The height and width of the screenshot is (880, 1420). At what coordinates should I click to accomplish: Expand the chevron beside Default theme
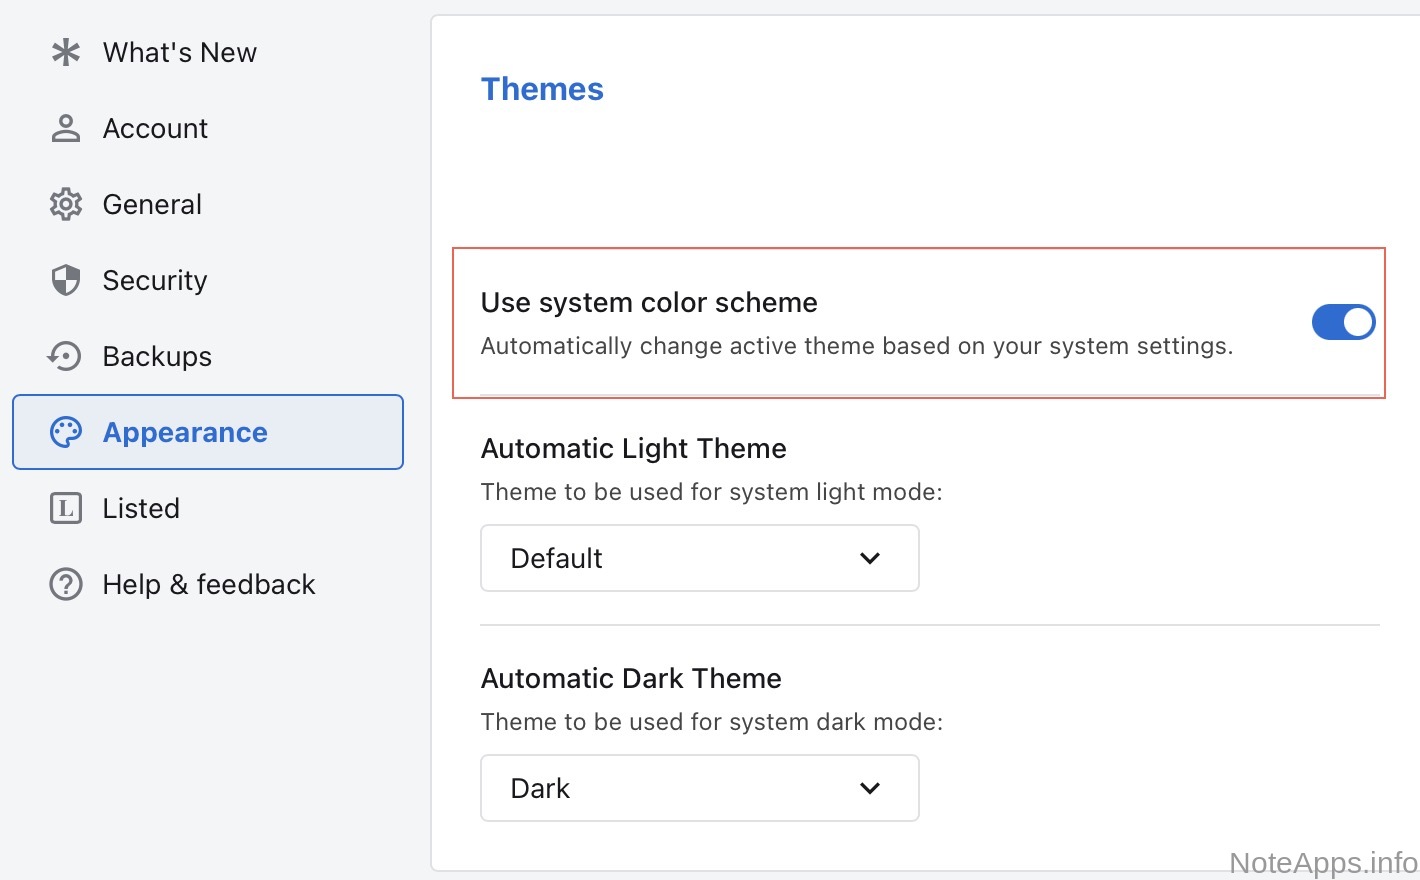pyautogui.click(x=870, y=558)
